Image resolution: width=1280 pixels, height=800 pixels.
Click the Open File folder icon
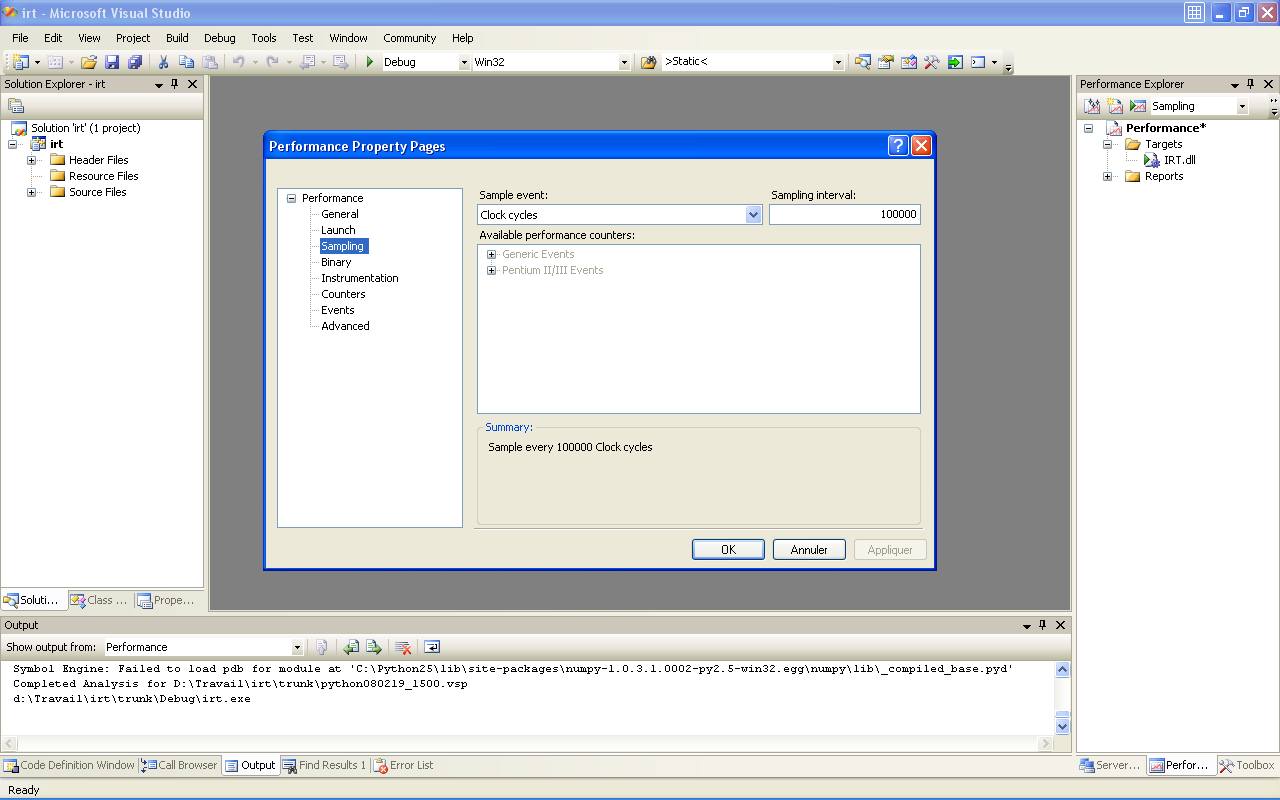click(89, 62)
